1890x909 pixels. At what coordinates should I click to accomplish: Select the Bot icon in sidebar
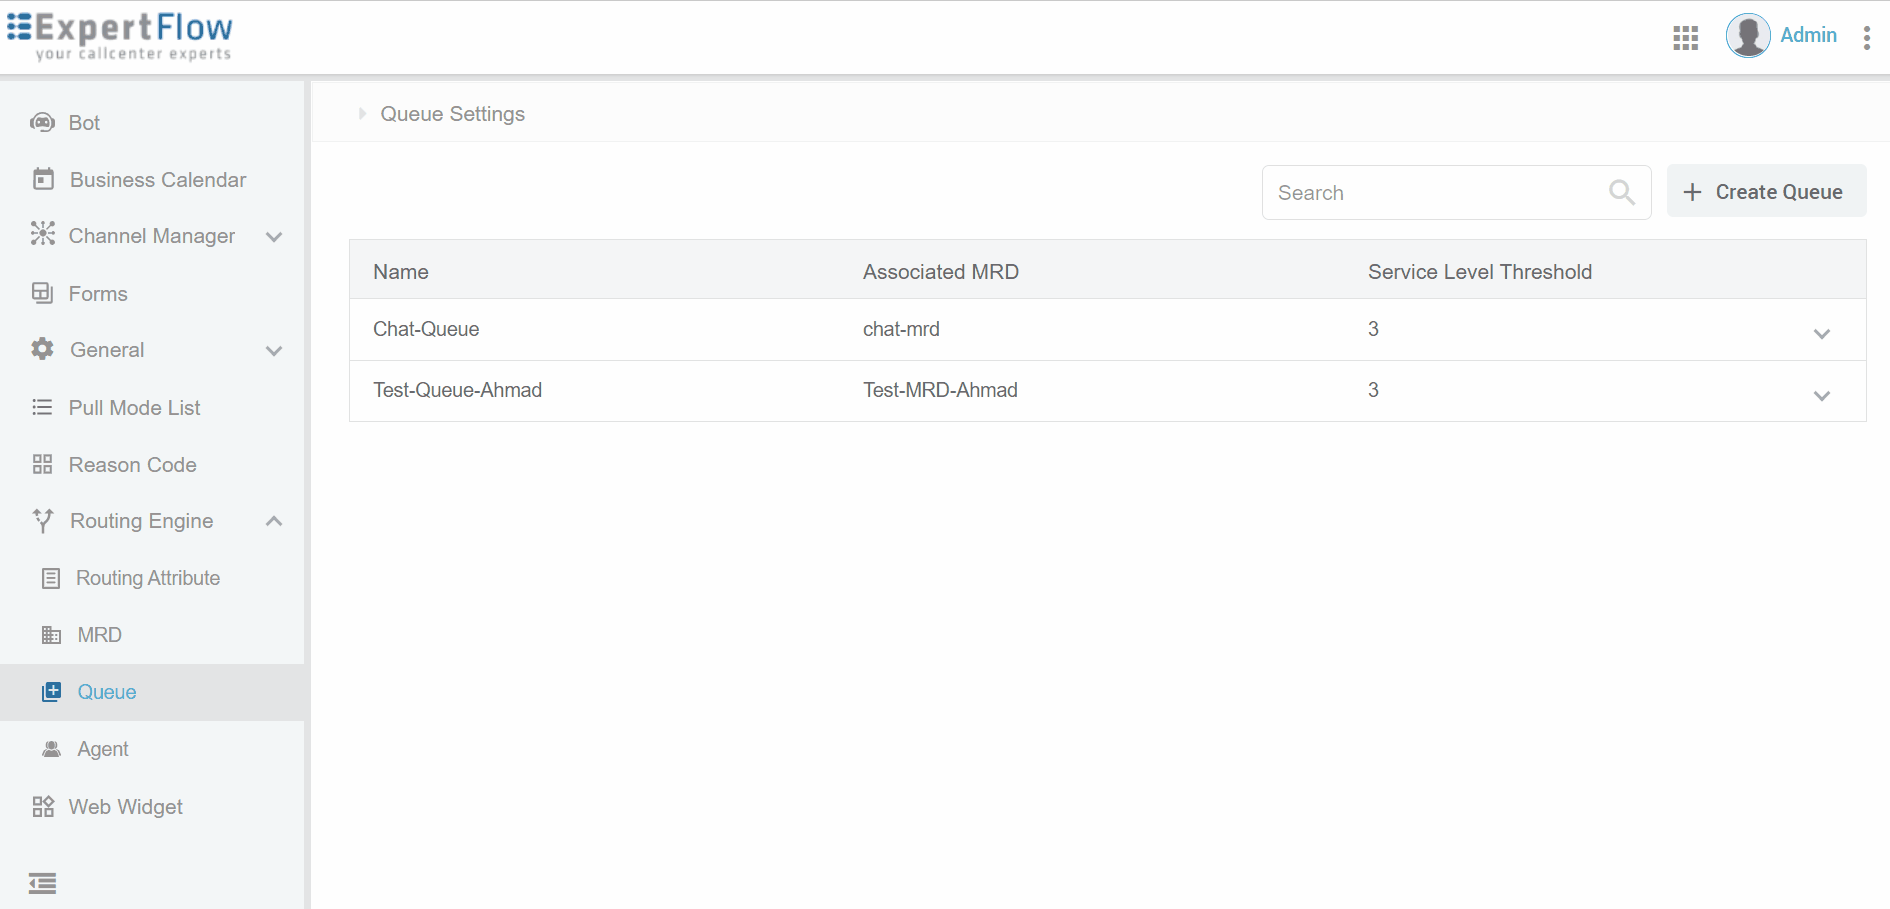pyautogui.click(x=42, y=122)
